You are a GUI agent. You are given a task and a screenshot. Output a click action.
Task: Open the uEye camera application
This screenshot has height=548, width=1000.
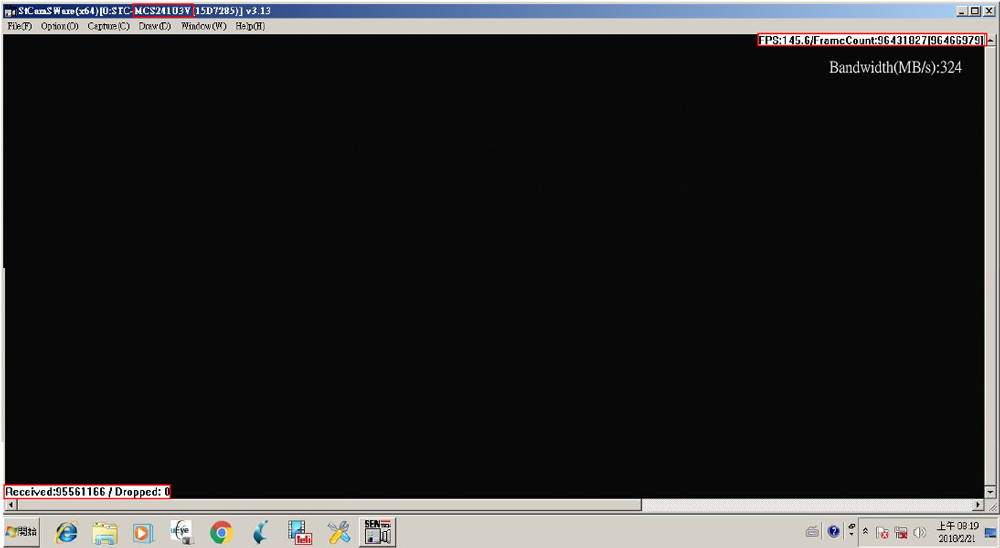181,532
